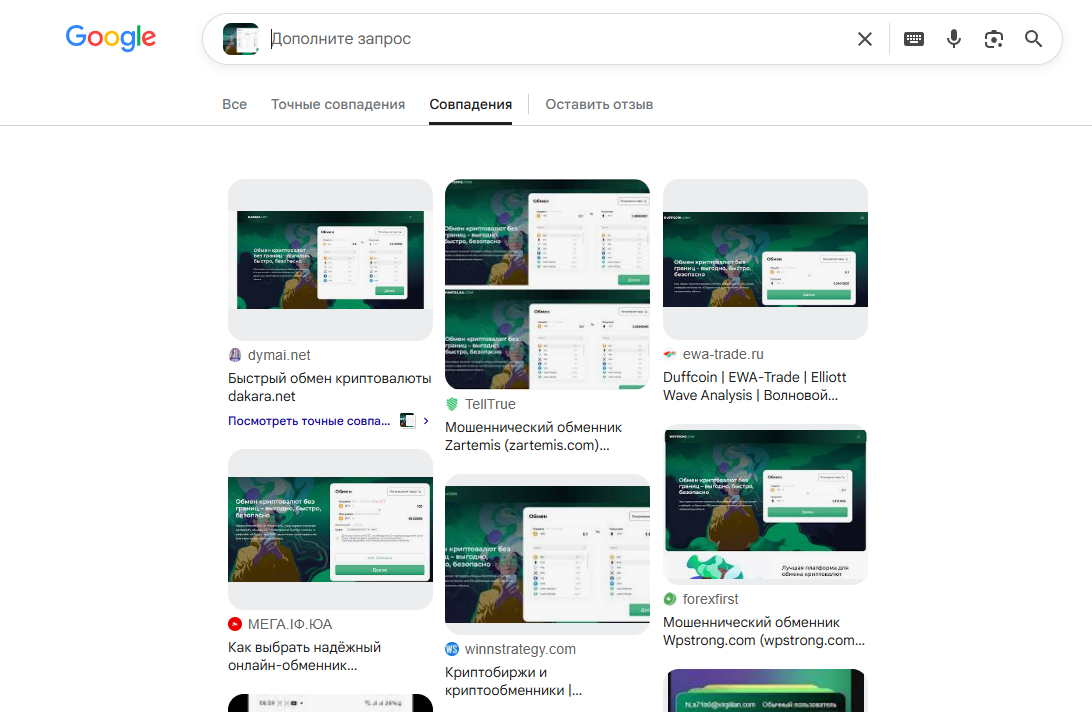Click the 'МЕГА.ІФ.ЮА' source name

coord(290,624)
